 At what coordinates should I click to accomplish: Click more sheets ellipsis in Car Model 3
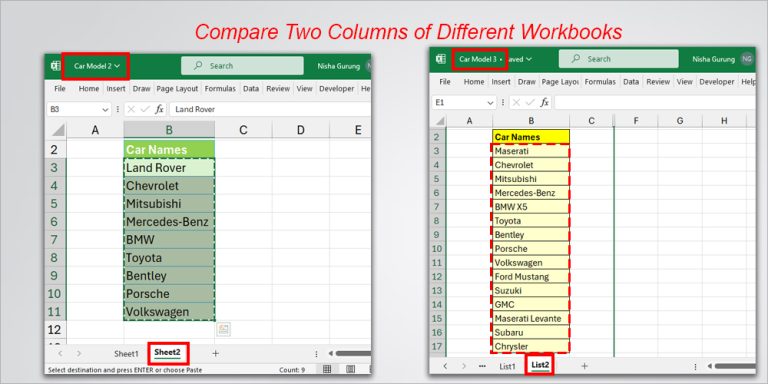click(x=482, y=366)
